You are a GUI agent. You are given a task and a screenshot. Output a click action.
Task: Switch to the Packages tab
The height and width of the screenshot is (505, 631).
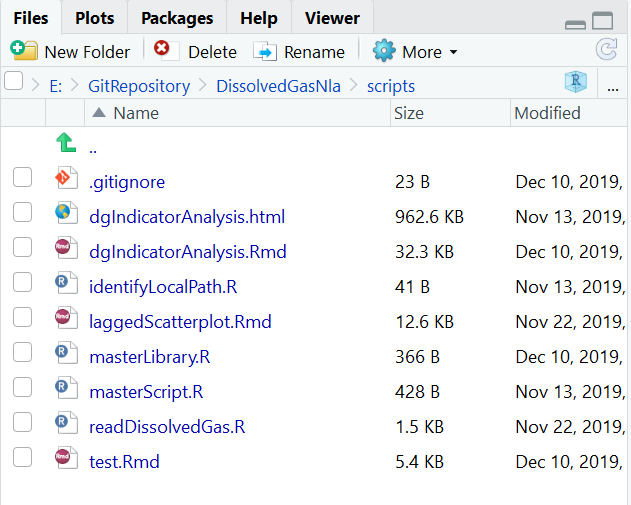click(x=177, y=18)
